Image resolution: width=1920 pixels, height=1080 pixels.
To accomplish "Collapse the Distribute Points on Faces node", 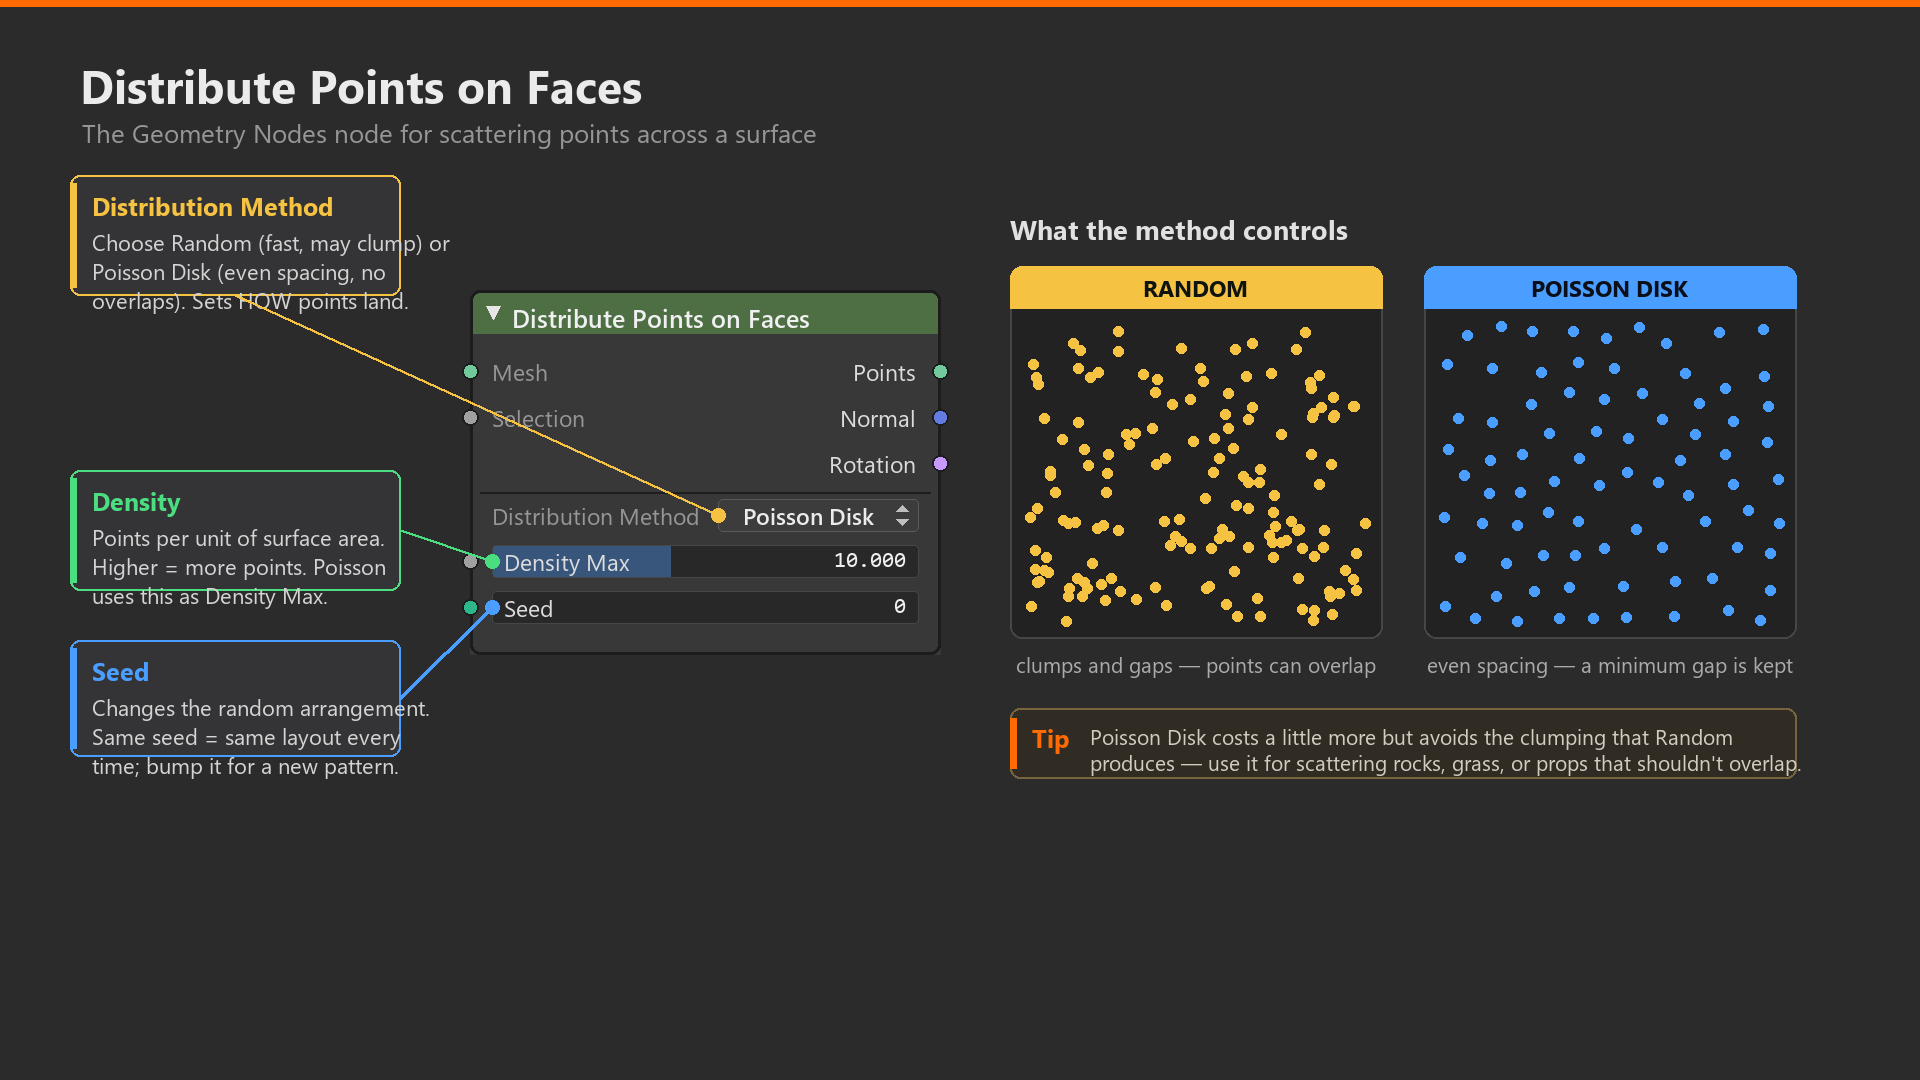I will click(x=493, y=314).
